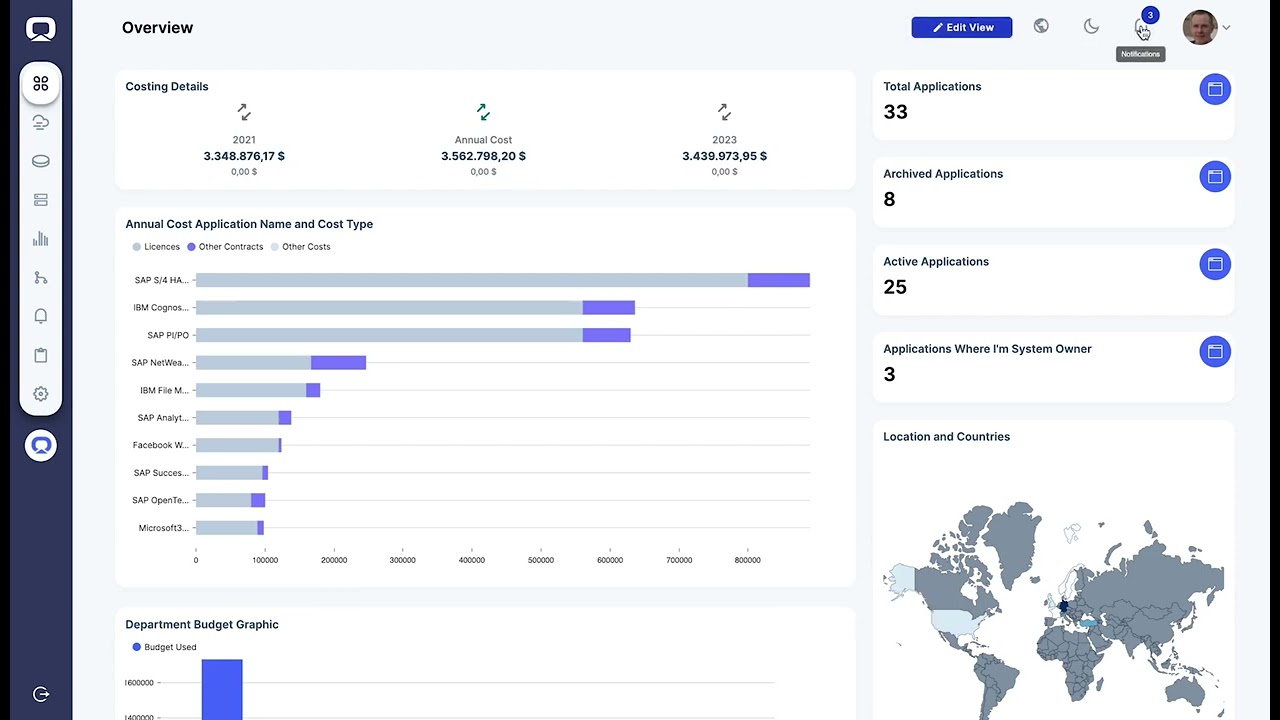
Task: Open settings gear in sidebar
Action: point(41,394)
